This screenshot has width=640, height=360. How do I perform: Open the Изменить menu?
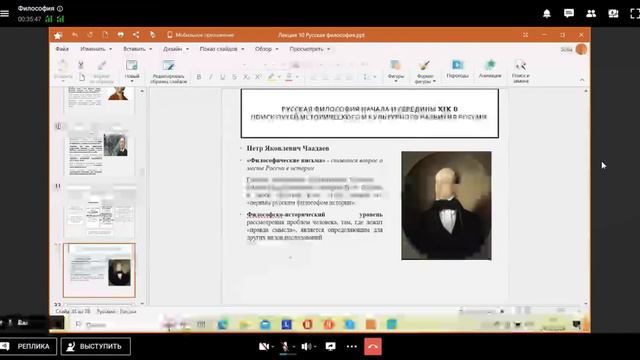point(96,49)
